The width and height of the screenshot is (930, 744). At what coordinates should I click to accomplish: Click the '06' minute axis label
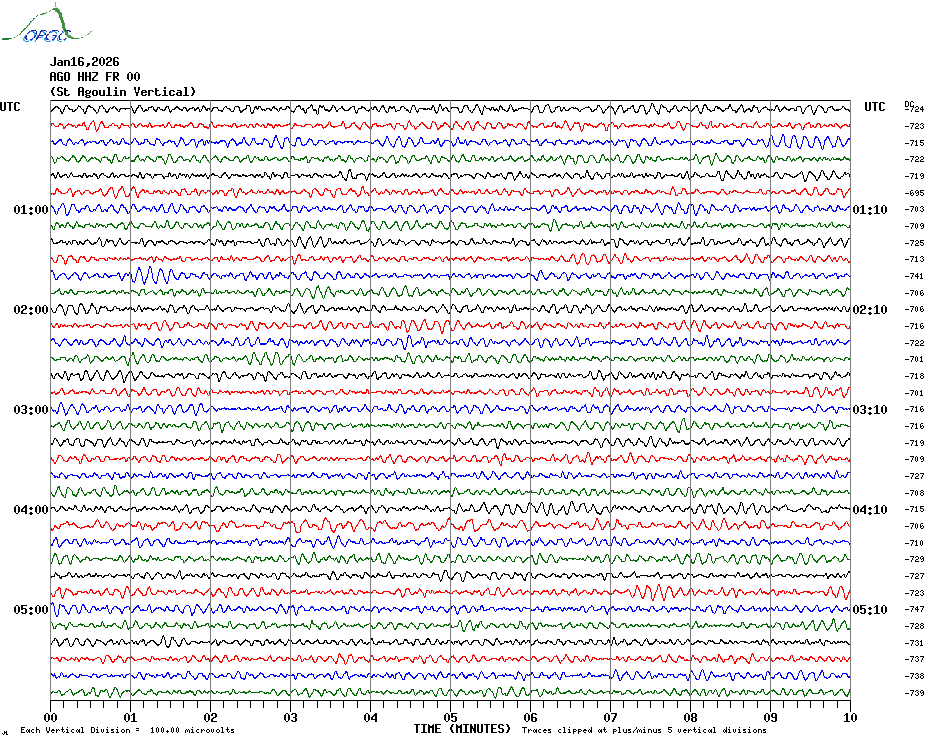coord(531,718)
